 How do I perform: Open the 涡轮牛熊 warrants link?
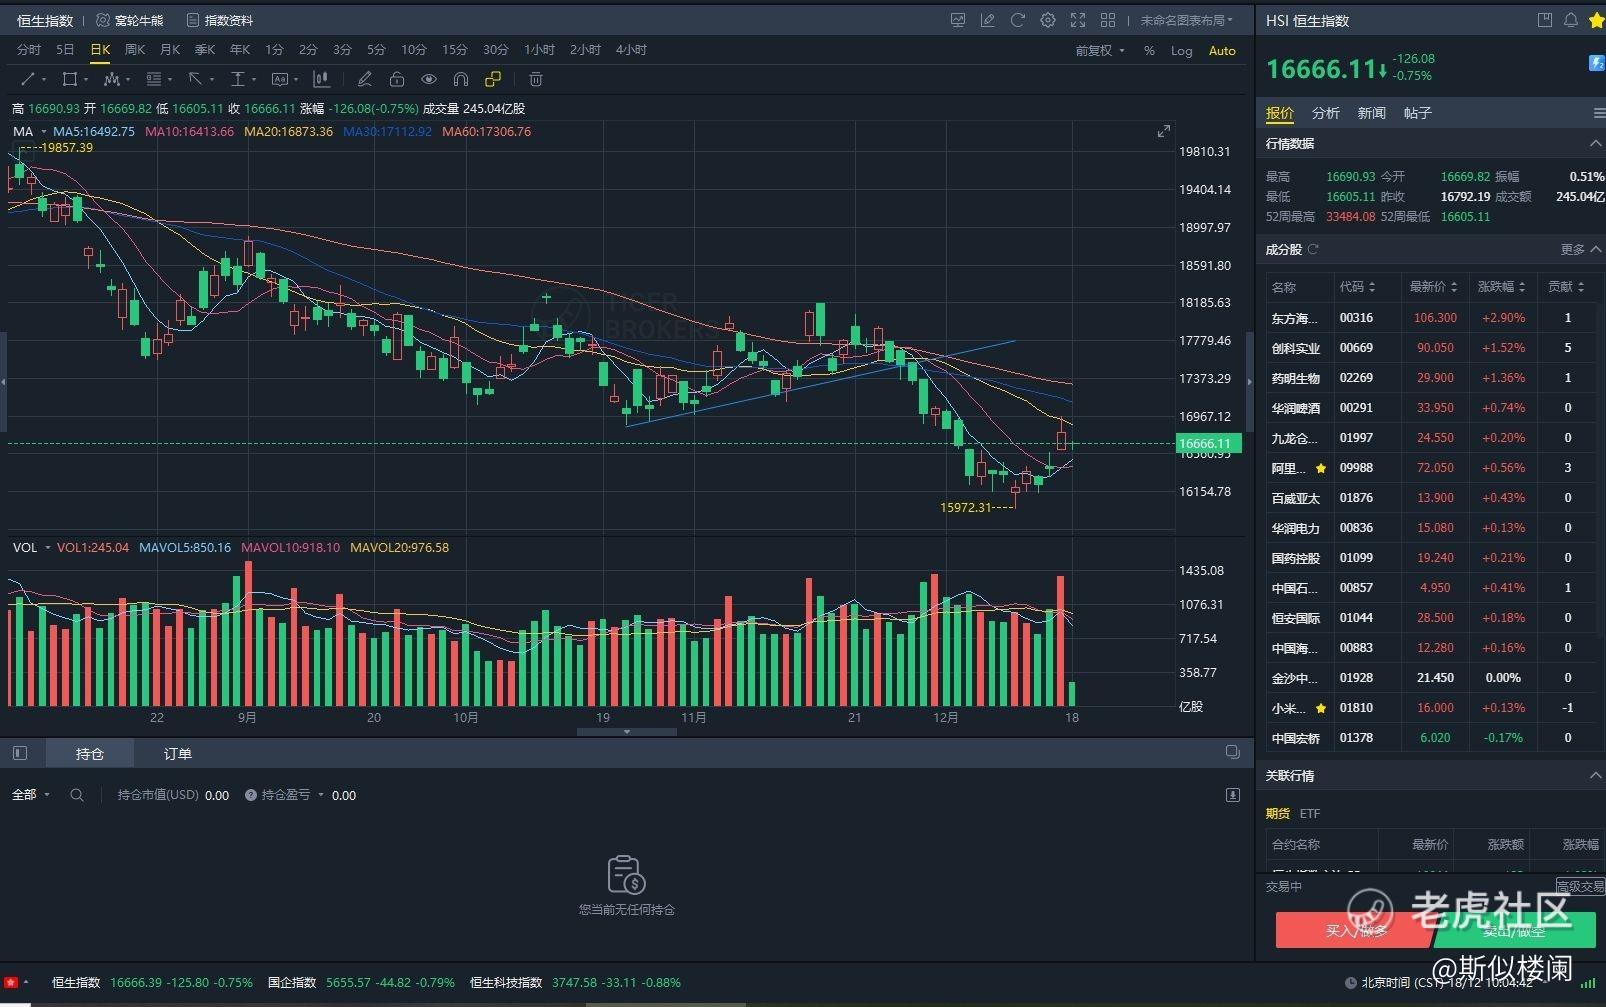coord(129,20)
